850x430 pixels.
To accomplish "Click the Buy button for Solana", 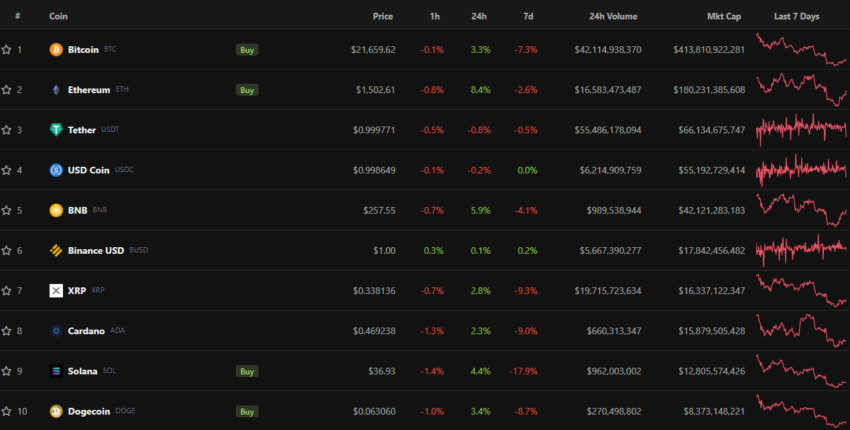I will pos(247,371).
